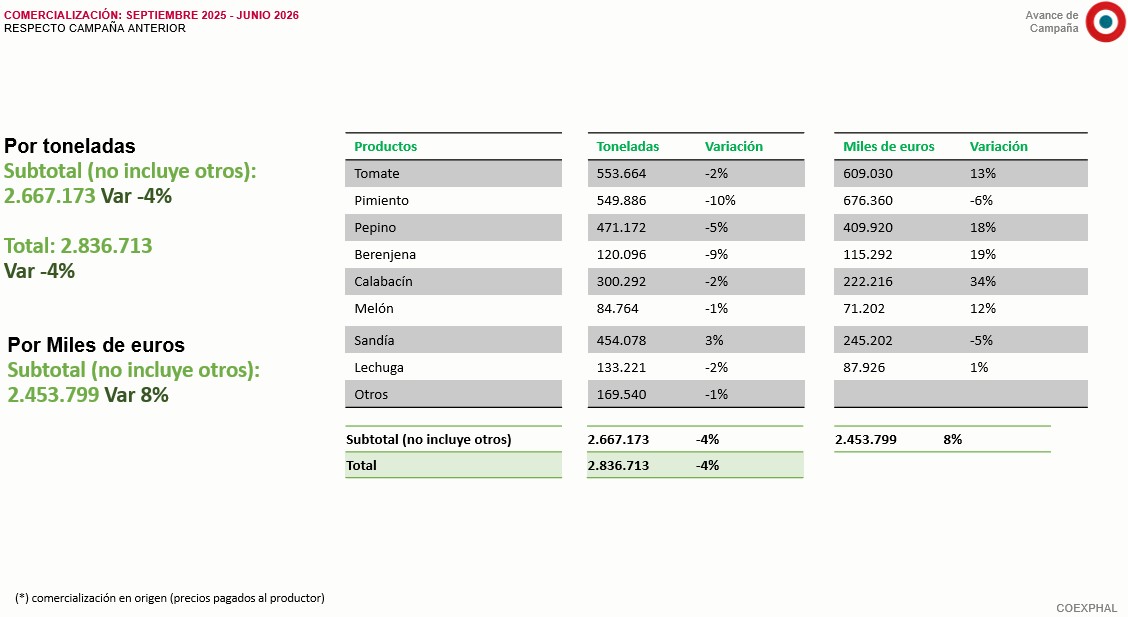Click the red circular Avance de Campaña logo

[1105, 22]
